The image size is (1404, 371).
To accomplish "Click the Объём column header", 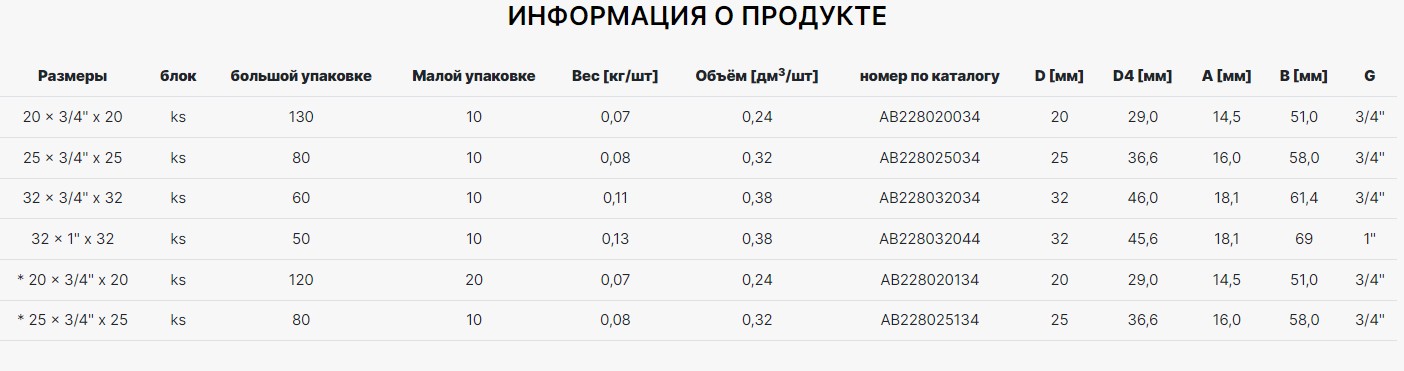I will (x=756, y=75).
